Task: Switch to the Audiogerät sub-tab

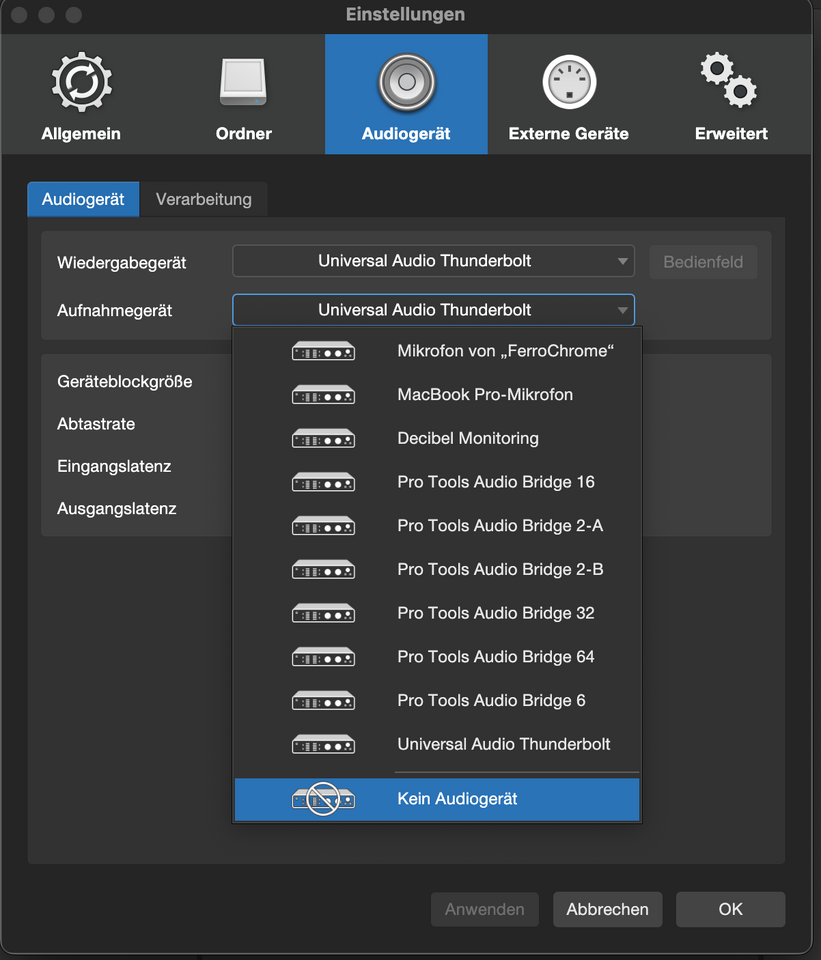Action: pos(83,200)
